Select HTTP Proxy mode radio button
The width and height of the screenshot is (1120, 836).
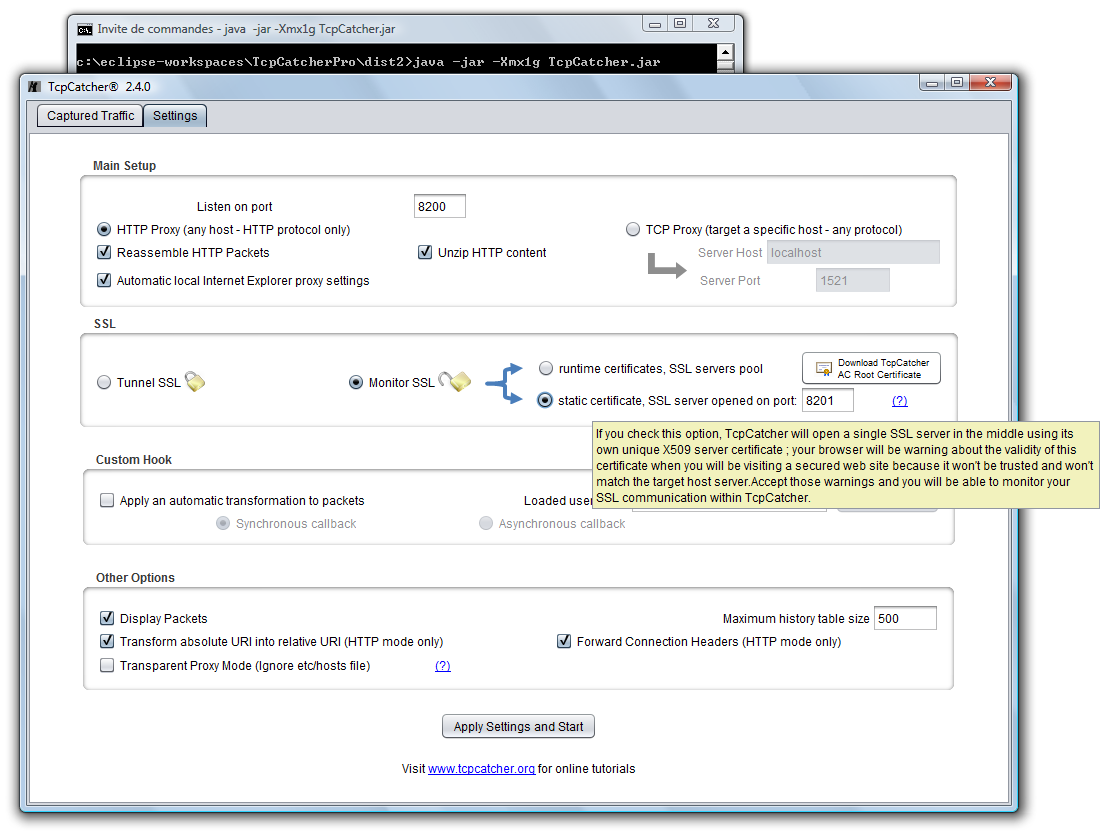[104, 229]
